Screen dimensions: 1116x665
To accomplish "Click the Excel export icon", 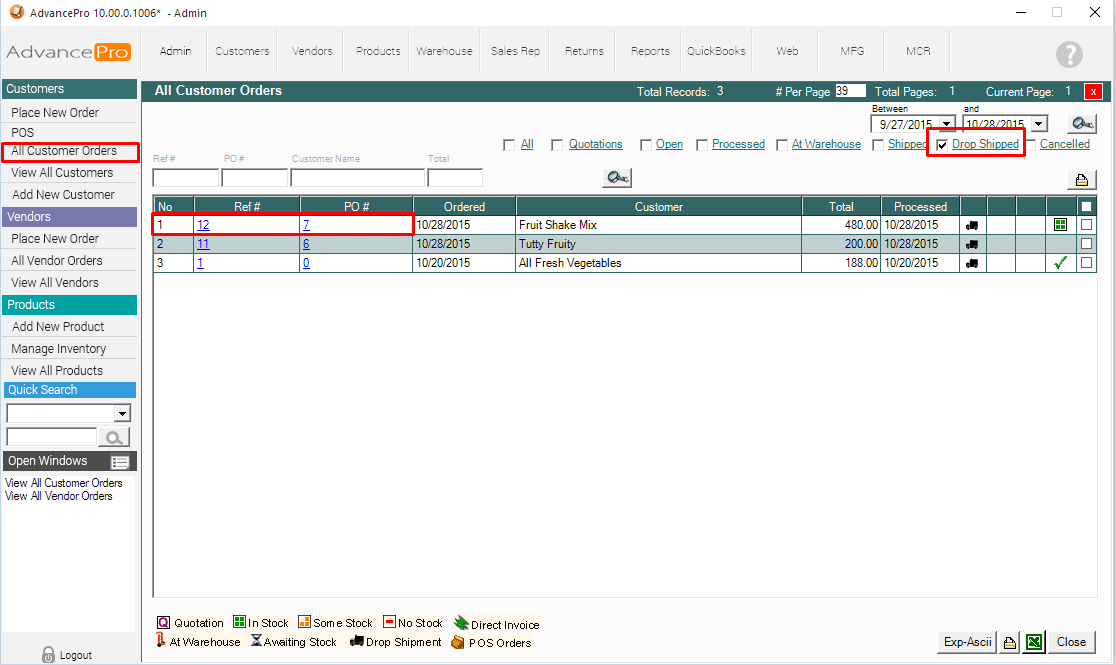I will pyautogui.click(x=1035, y=642).
